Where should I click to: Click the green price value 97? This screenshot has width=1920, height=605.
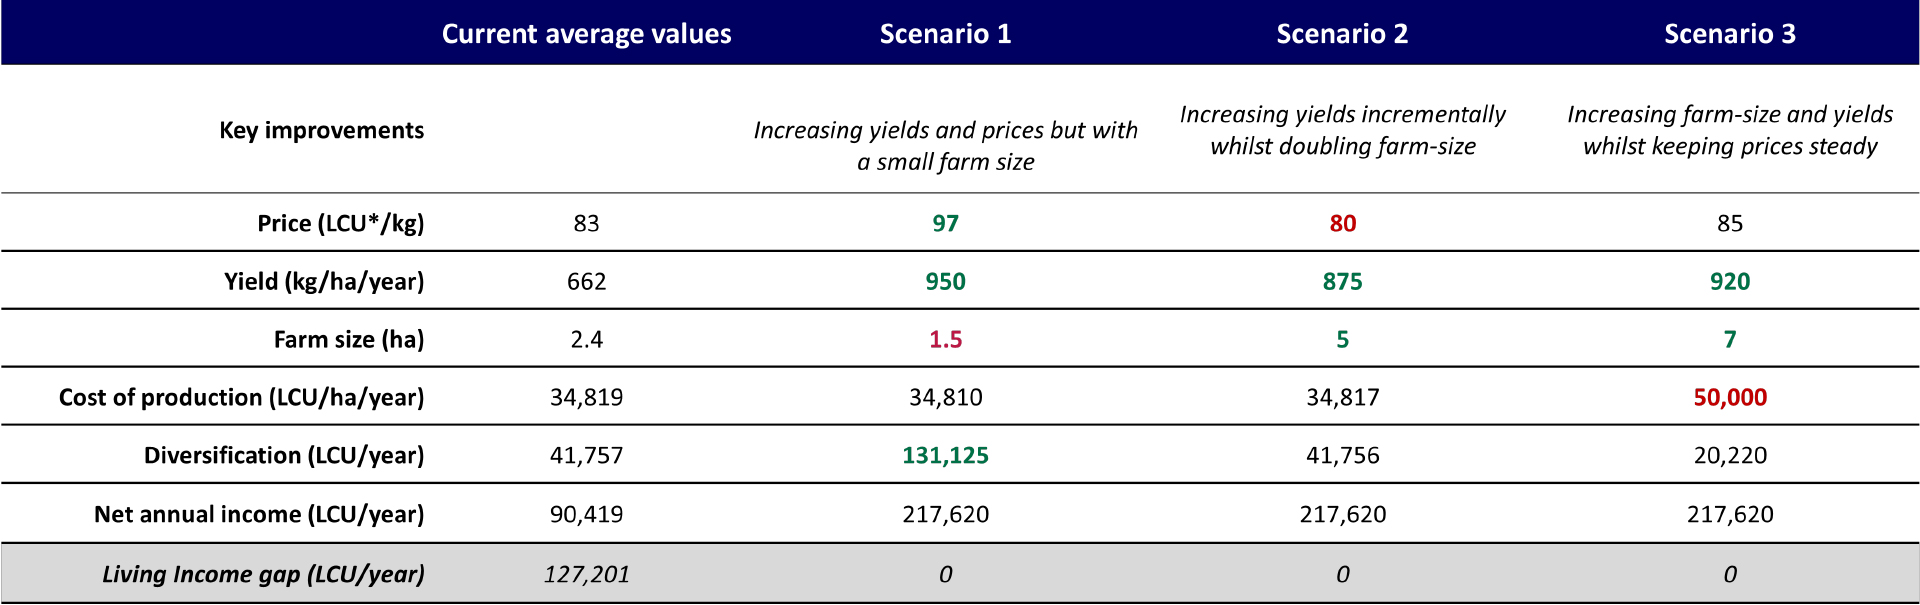click(945, 223)
